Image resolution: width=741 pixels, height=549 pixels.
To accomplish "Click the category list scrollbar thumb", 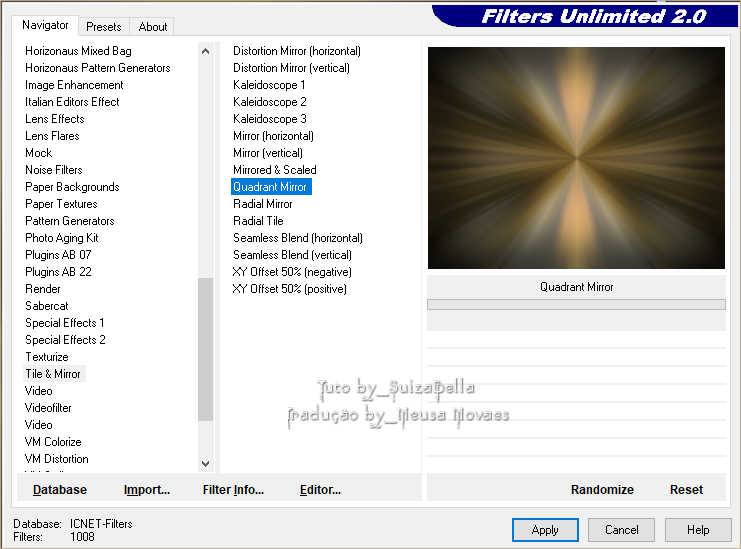I will [205, 349].
